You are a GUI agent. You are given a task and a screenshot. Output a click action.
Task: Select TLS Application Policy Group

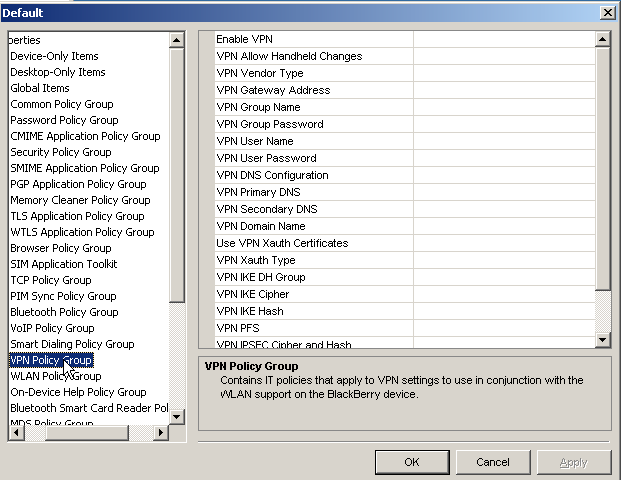pyautogui.click(x=77, y=216)
